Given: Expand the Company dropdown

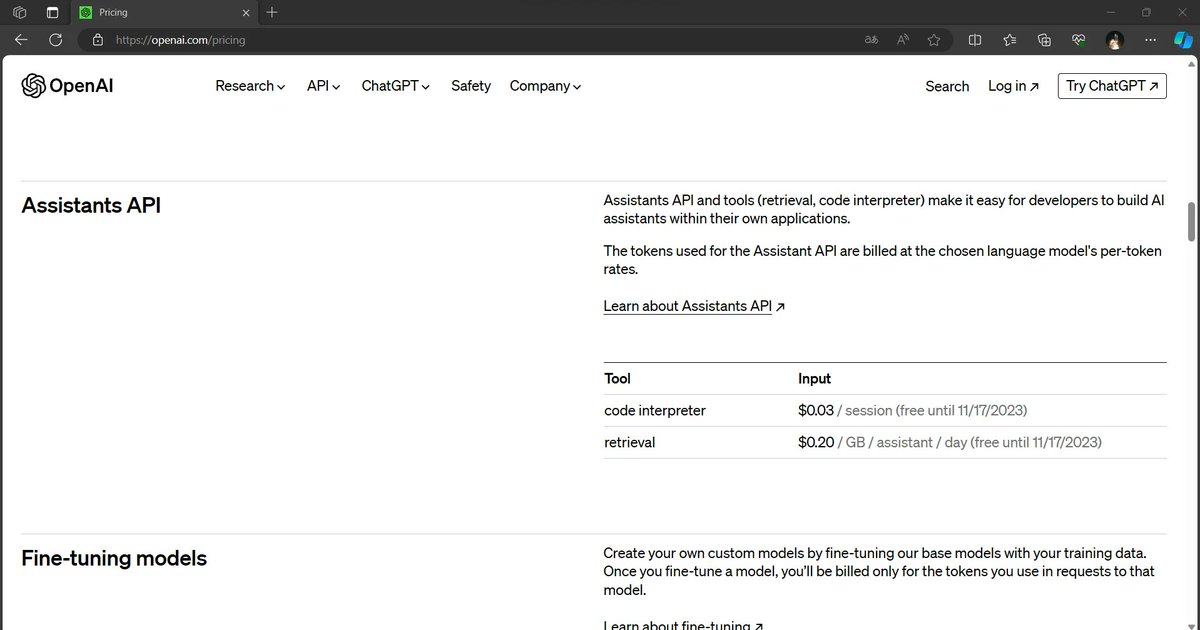Looking at the screenshot, I should point(544,86).
